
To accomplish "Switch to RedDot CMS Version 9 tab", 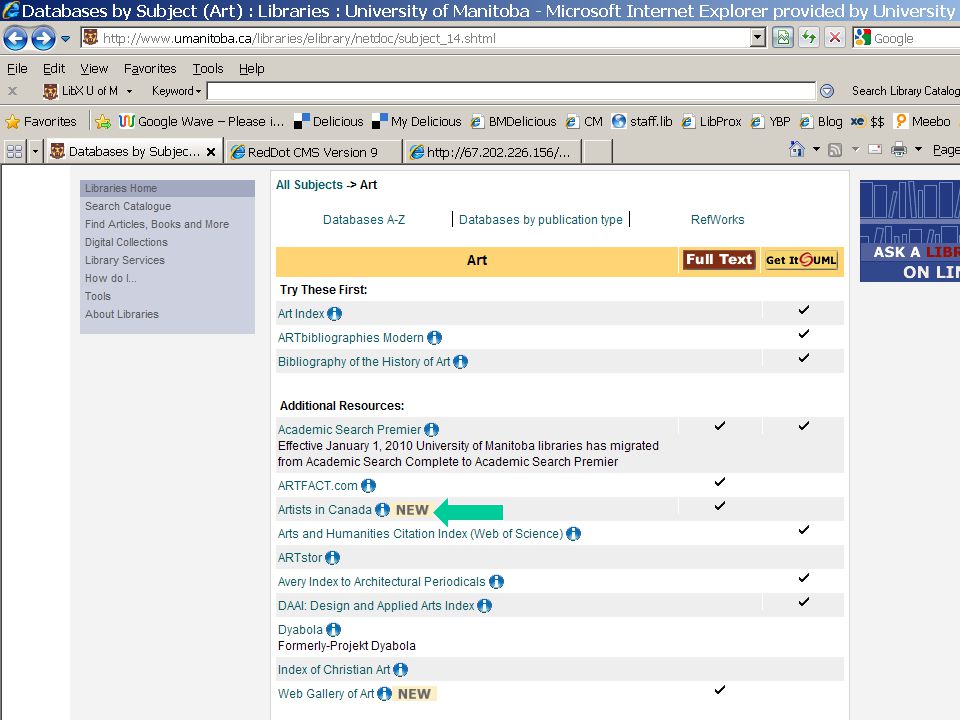I will tap(312, 152).
